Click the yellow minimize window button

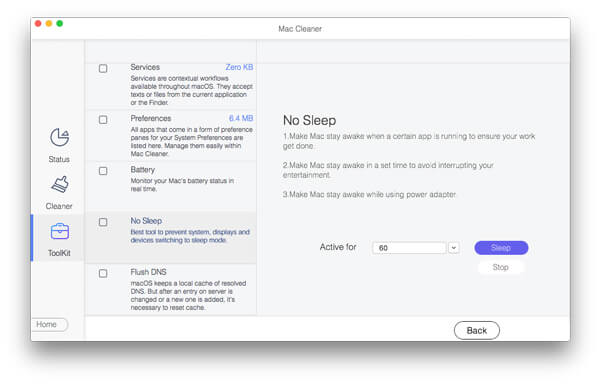click(x=49, y=24)
